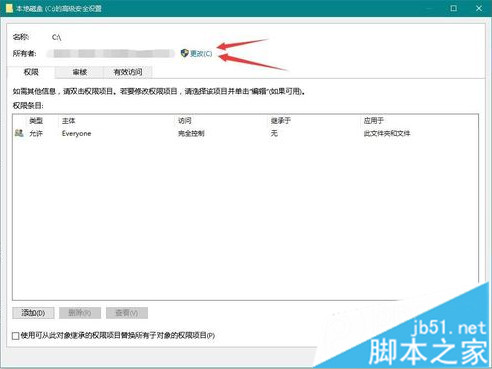Screen dimensions: 492x369
Task: Click the 继承于 column header
Action: (x=280, y=121)
